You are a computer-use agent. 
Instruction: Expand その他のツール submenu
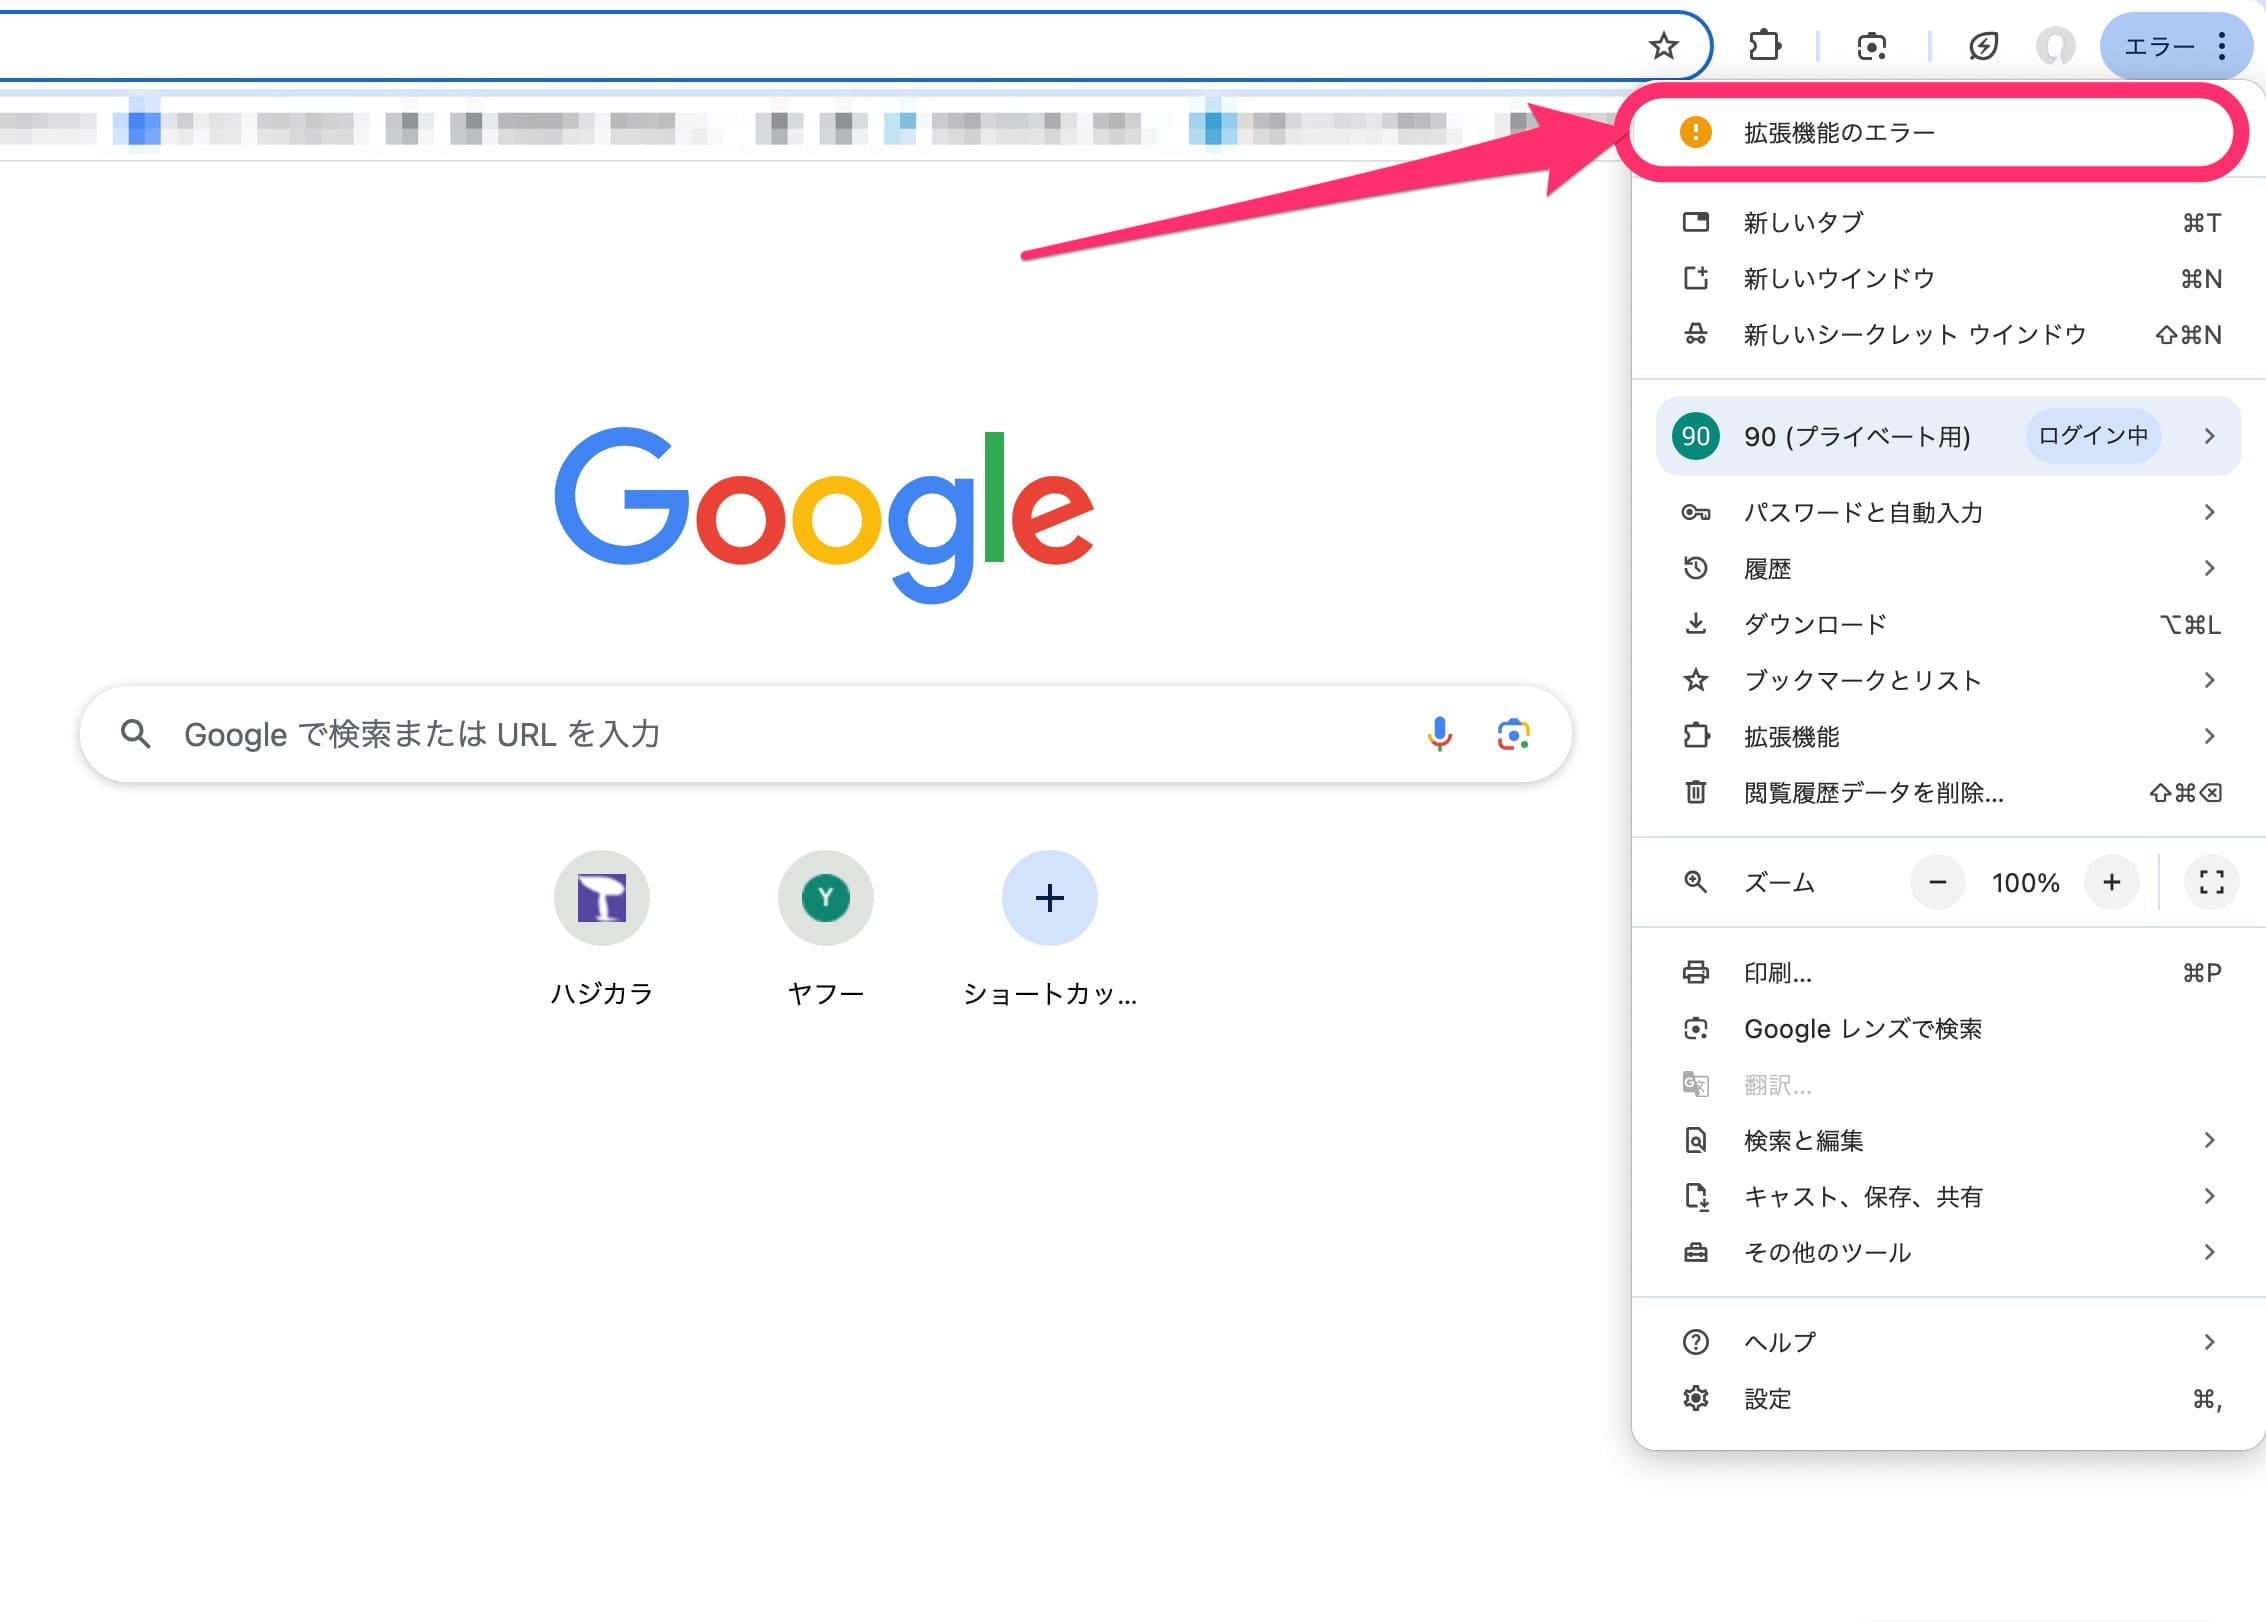[x=1950, y=1252]
